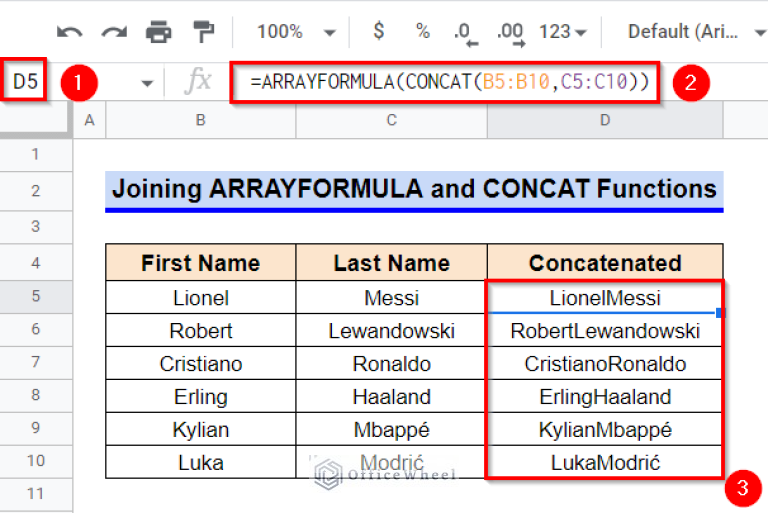Click cell containing LionelMessi
This screenshot has width=768, height=513.
click(x=605, y=298)
